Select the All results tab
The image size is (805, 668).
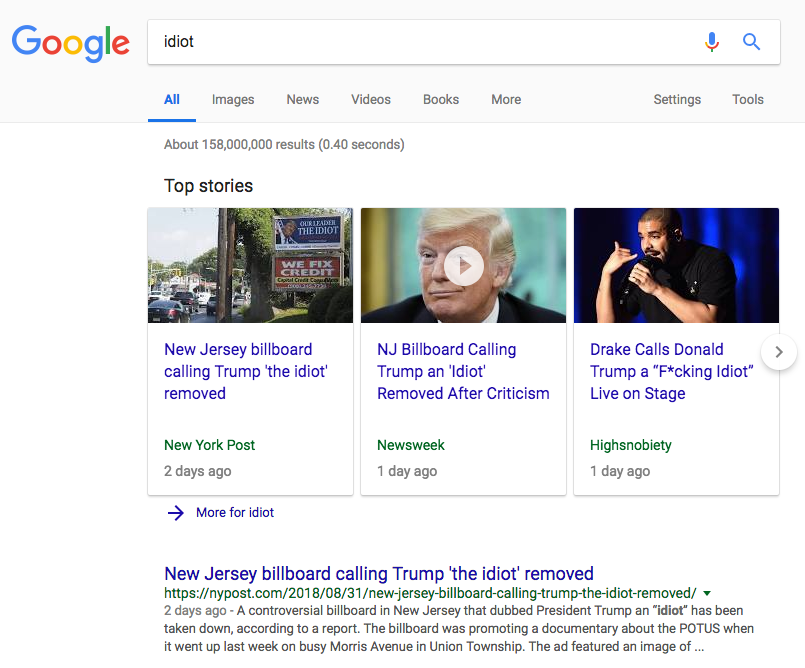[171, 100]
